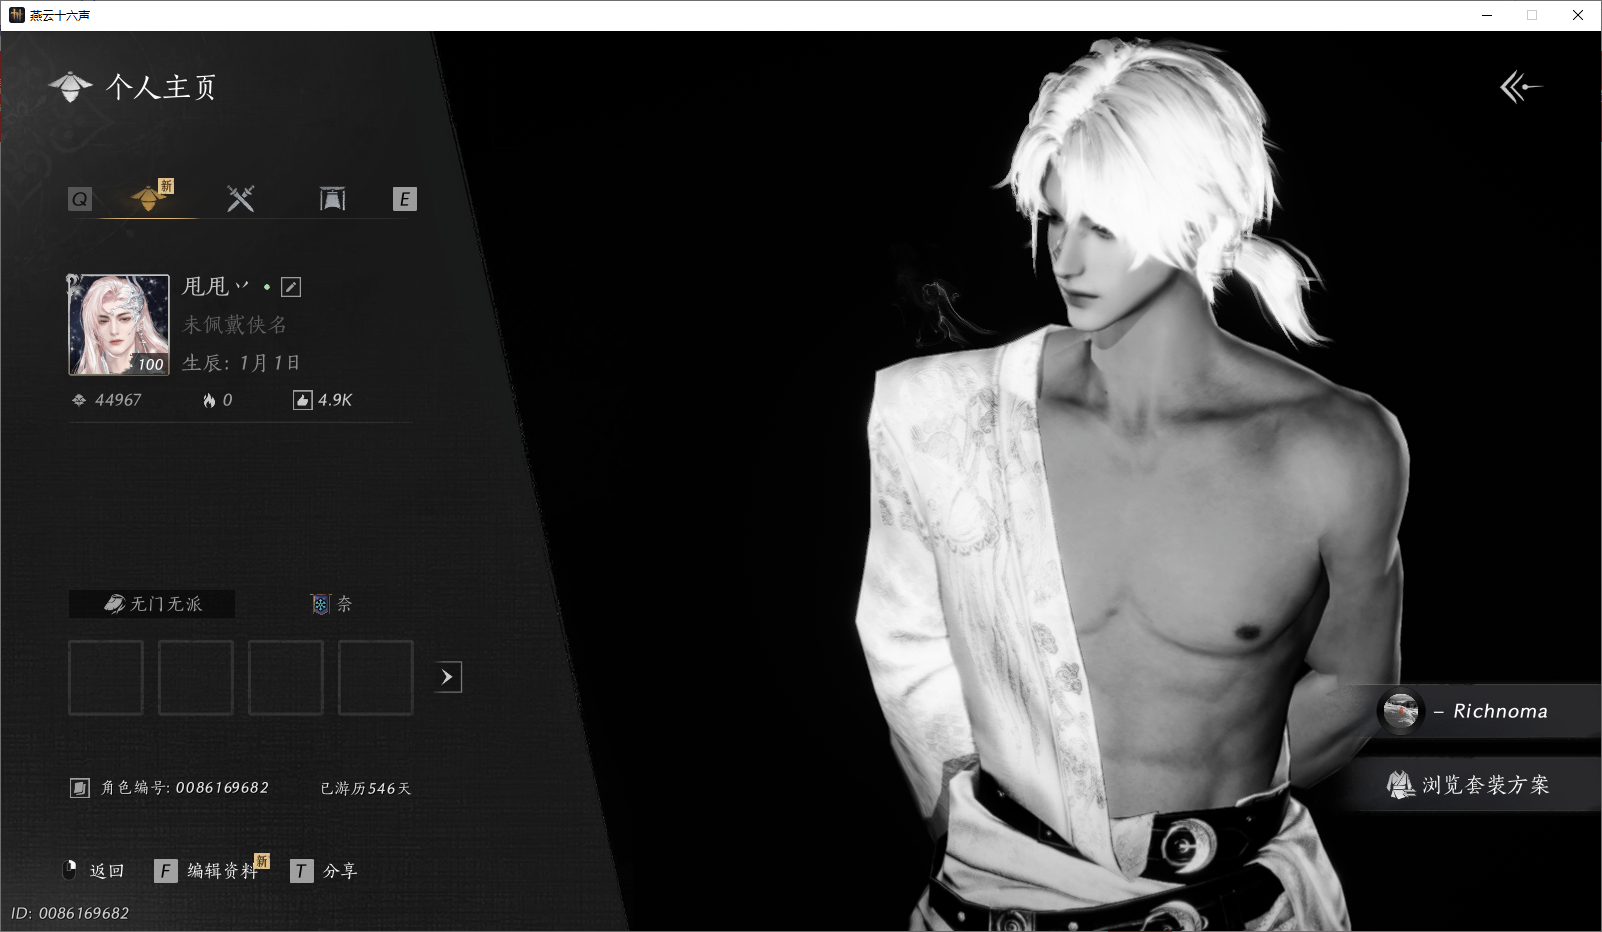This screenshot has height=932, width=1602.
Task: Select the fourth empty showcase slot
Action: click(376, 678)
